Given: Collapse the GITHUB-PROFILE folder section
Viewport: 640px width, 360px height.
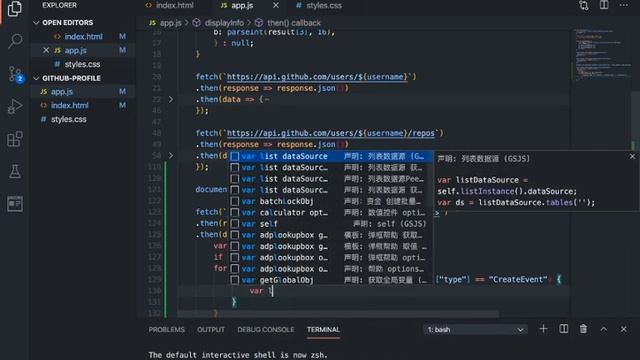Looking at the screenshot, I should tap(68, 78).
